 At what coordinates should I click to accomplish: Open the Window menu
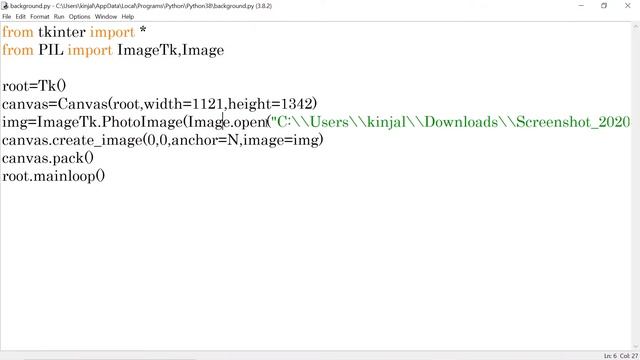pyautogui.click(x=106, y=17)
